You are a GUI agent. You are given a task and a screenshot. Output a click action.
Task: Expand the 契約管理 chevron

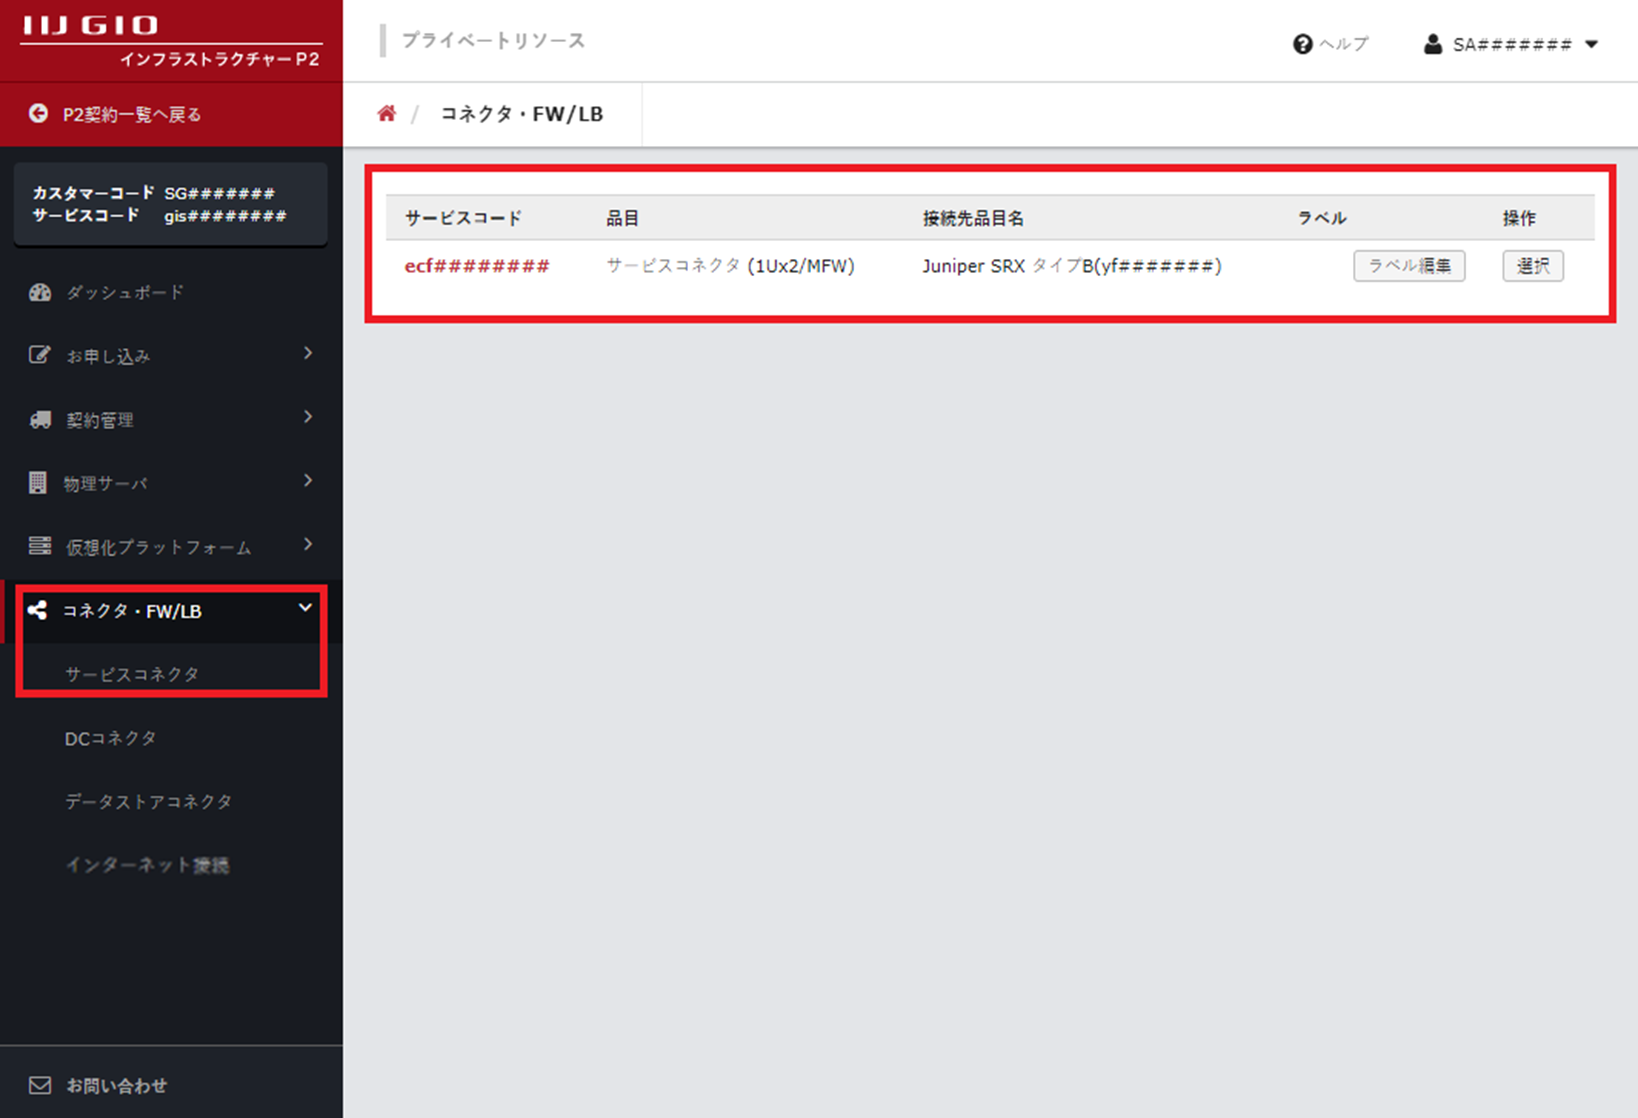tap(308, 417)
